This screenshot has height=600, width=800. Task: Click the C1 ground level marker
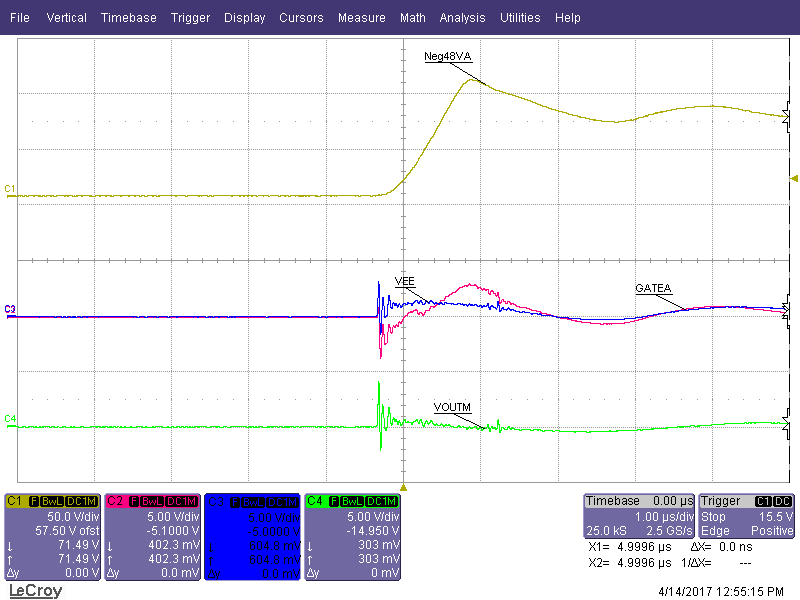10,188
